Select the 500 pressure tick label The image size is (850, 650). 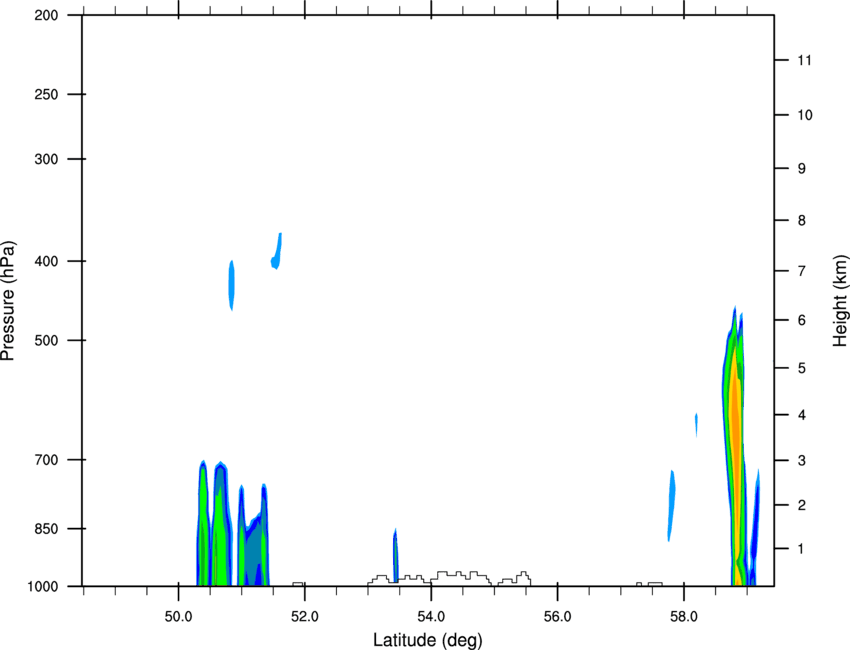[x=46, y=340]
